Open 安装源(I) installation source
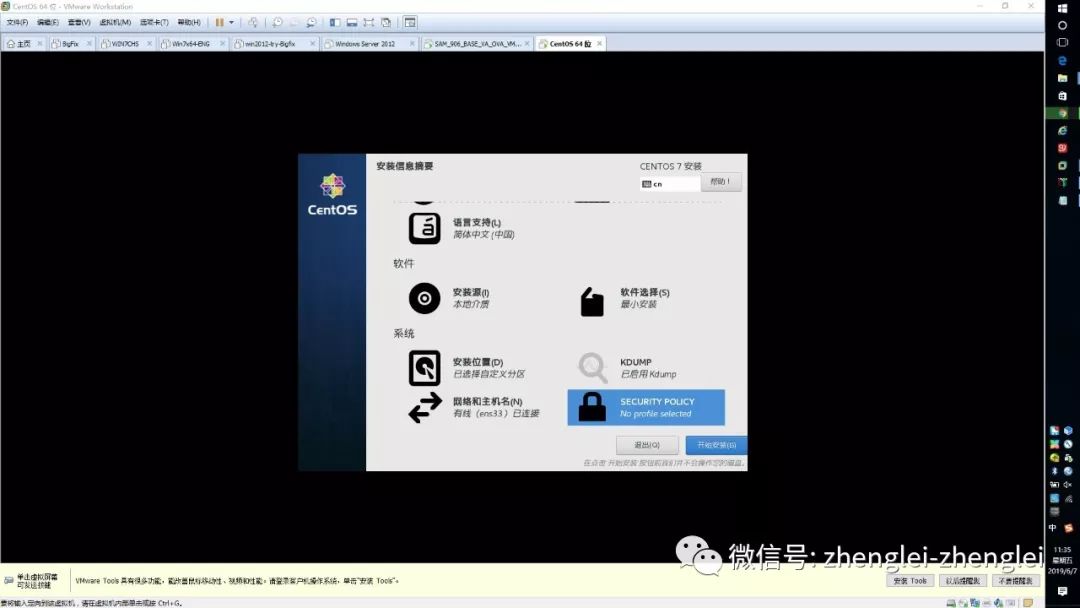 449,298
